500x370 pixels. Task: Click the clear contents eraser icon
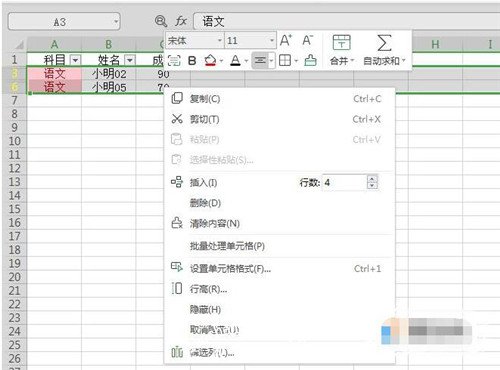(x=177, y=223)
